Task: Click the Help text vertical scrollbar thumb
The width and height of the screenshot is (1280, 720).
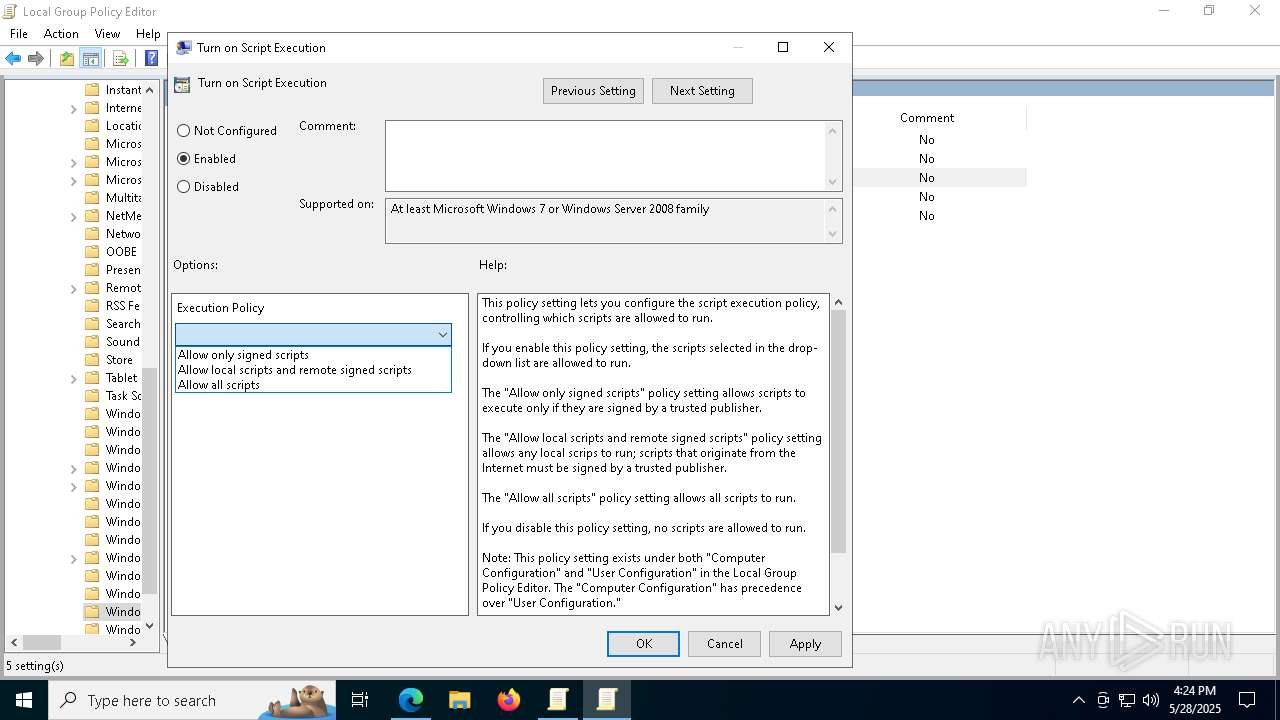Action: [838, 431]
